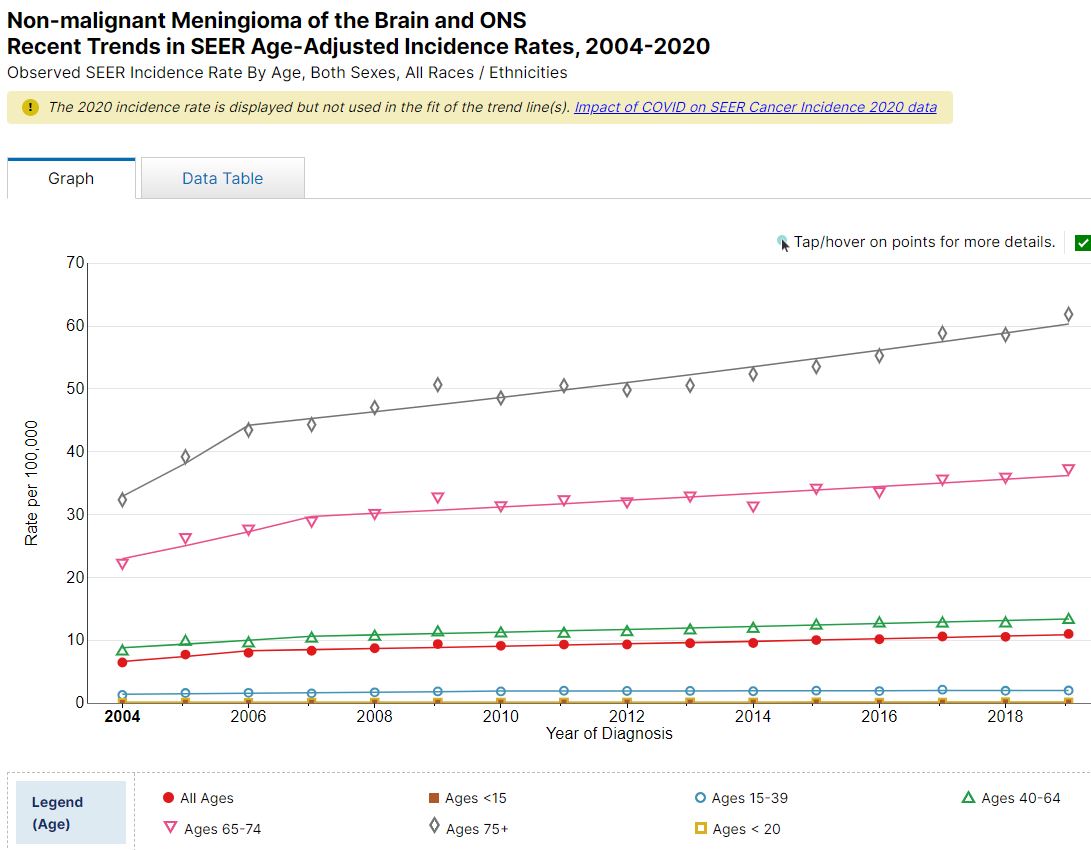
Task: Select the pink triangle Ages 65-74 legend marker
Action: (x=169, y=828)
